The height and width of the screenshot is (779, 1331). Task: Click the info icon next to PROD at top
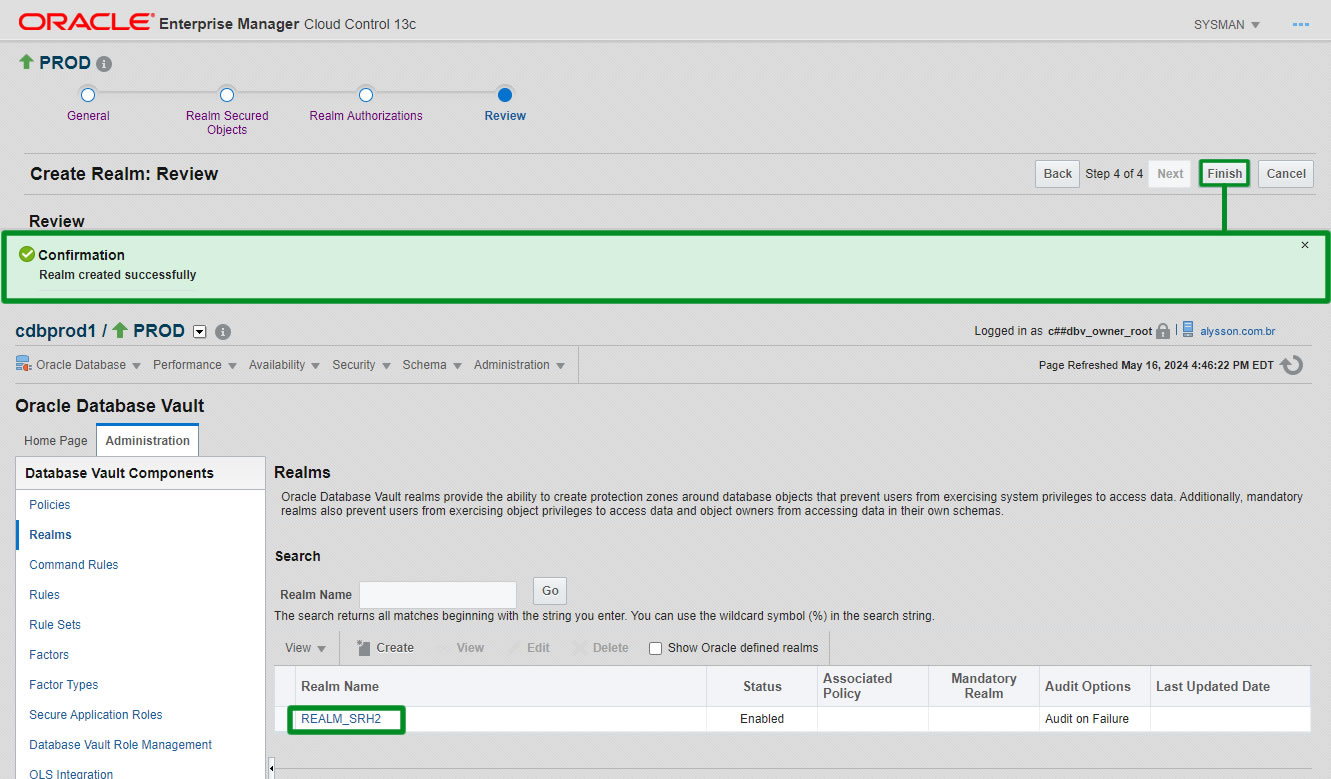point(104,64)
